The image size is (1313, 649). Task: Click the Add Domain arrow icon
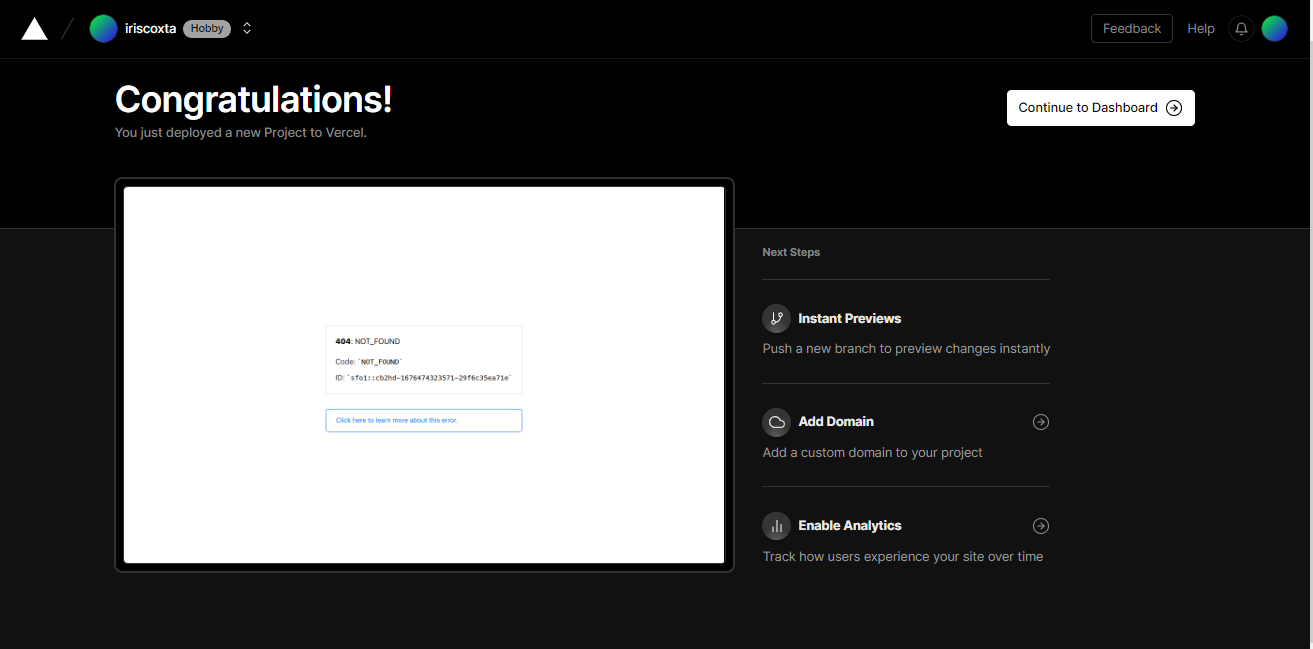tap(1041, 422)
